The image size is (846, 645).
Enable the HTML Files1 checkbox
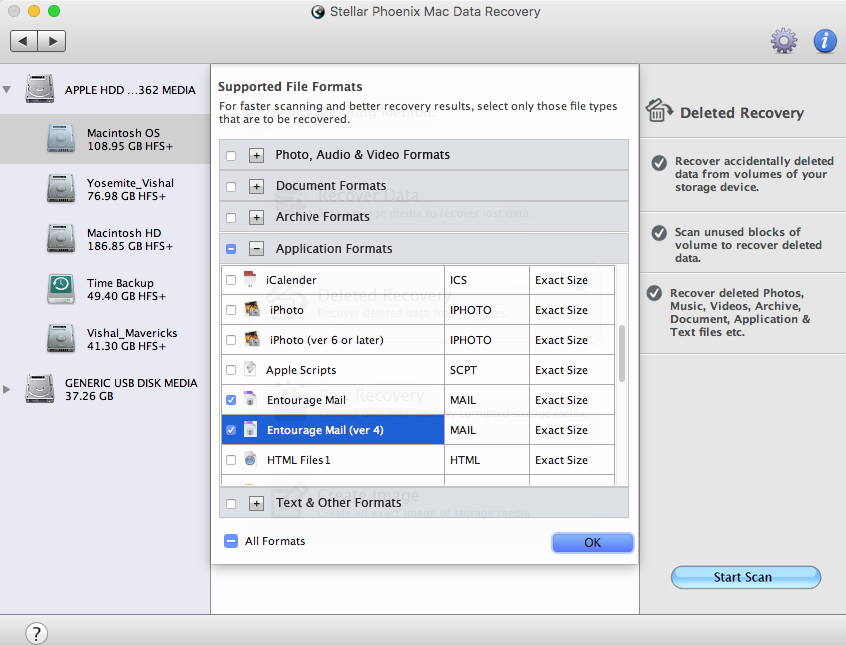231,460
